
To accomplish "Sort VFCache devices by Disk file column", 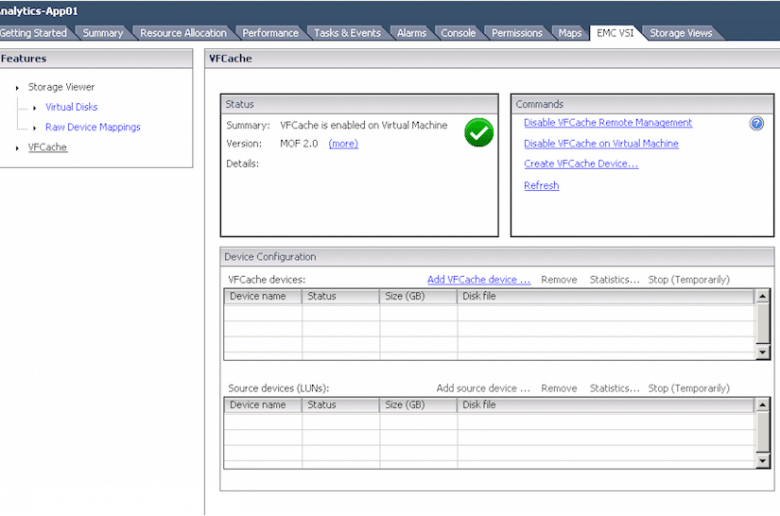I will pyautogui.click(x=605, y=296).
